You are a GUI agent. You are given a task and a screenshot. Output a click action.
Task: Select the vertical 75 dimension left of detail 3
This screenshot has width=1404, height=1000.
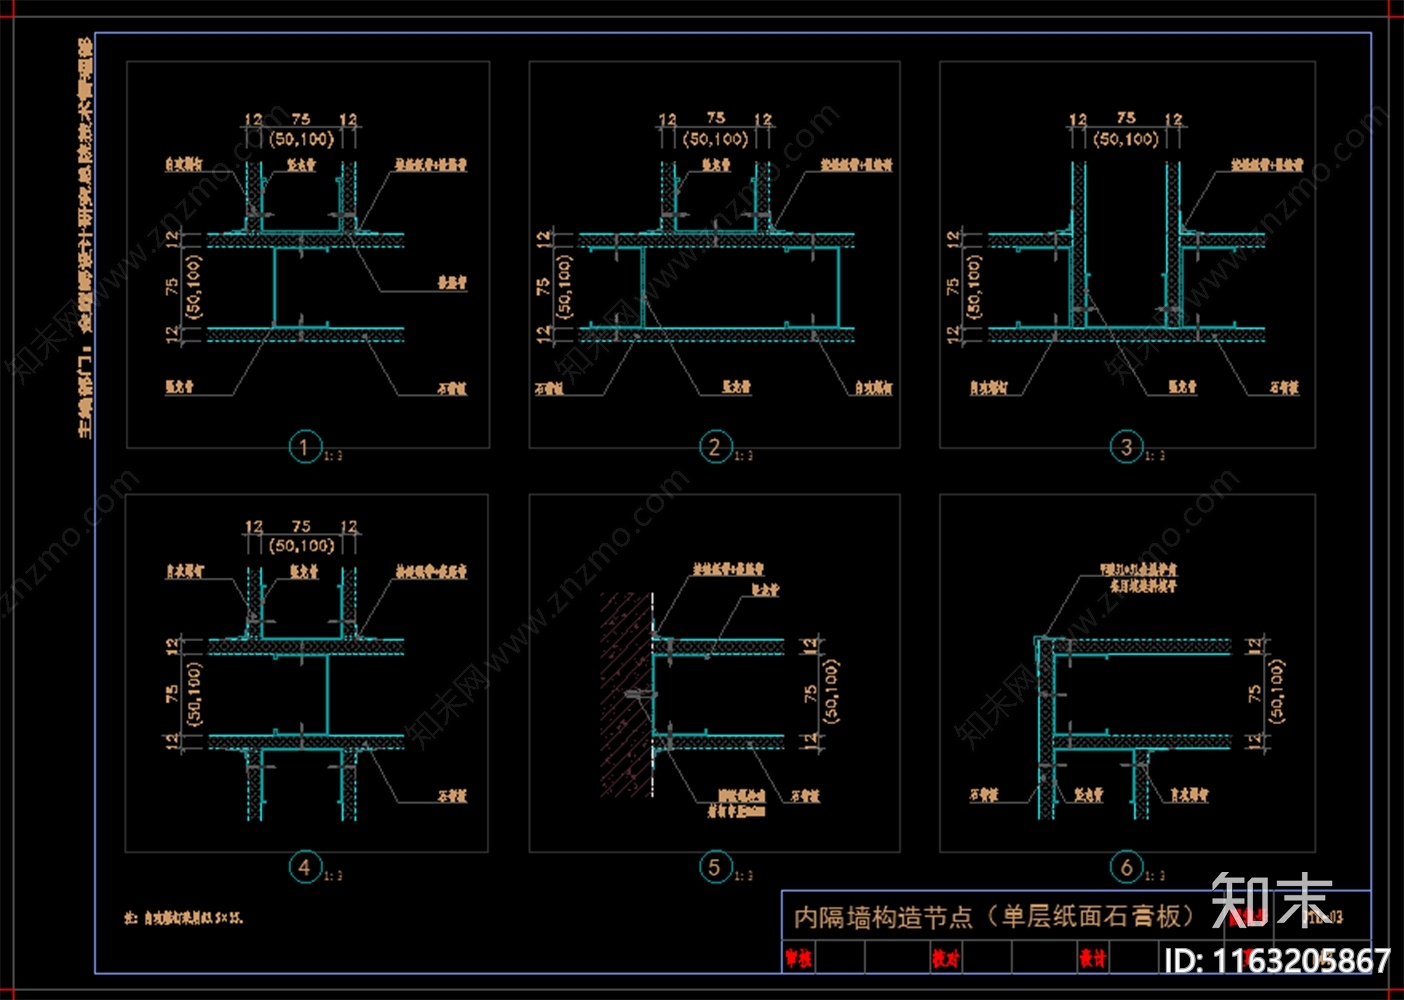952,285
